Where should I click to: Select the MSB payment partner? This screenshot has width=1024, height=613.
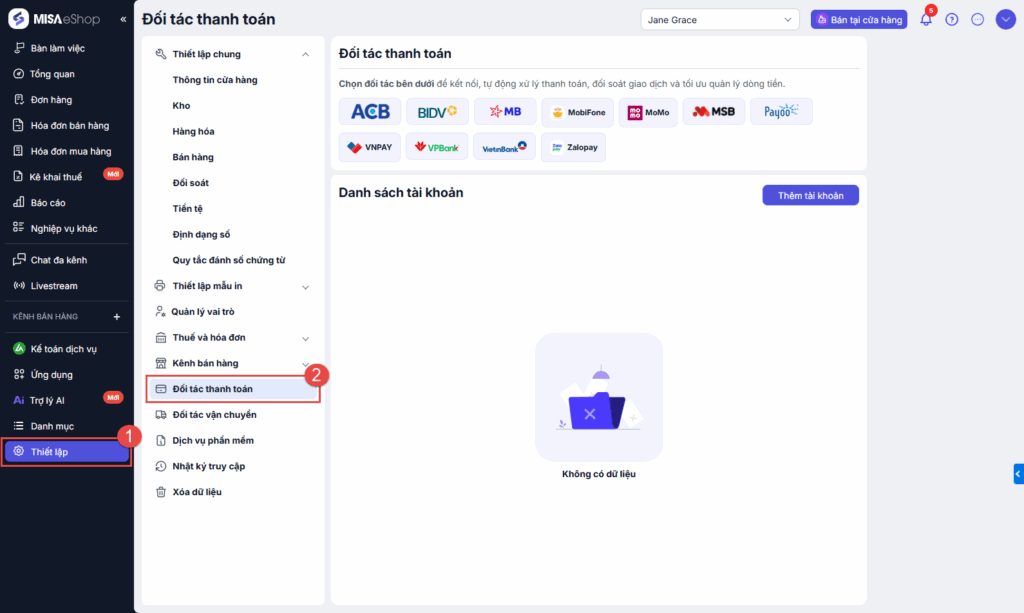click(x=713, y=112)
